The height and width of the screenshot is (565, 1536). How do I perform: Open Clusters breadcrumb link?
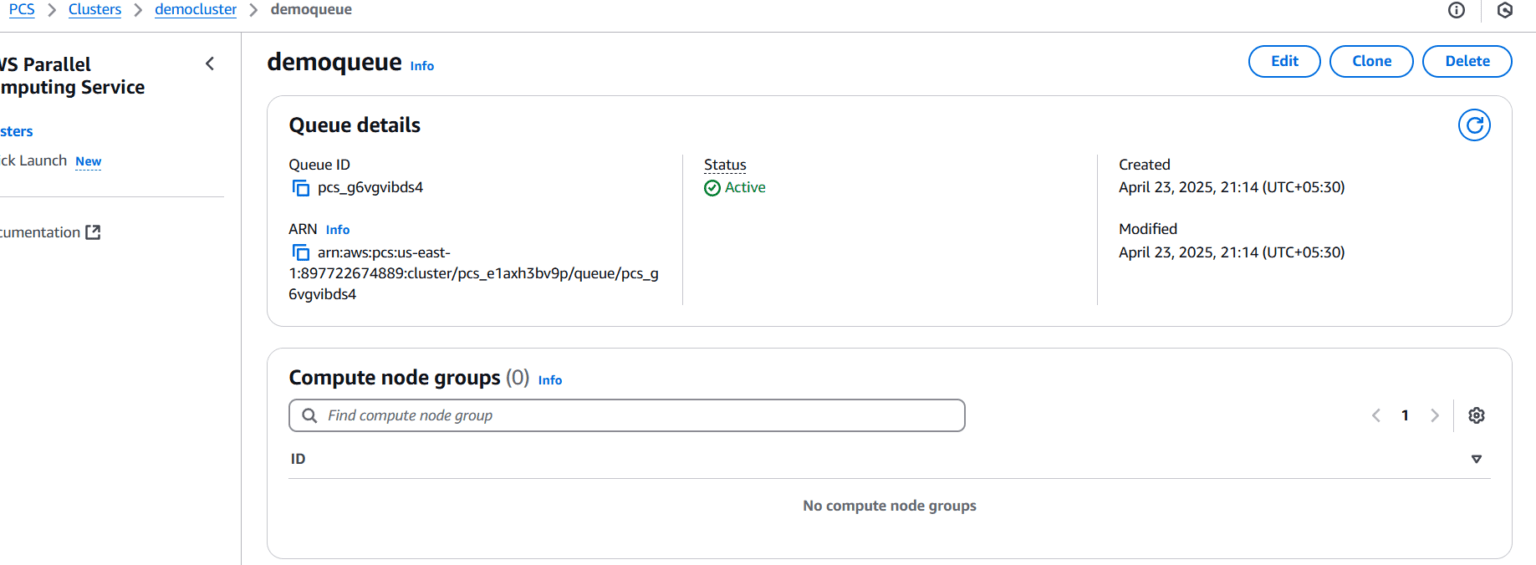[95, 10]
